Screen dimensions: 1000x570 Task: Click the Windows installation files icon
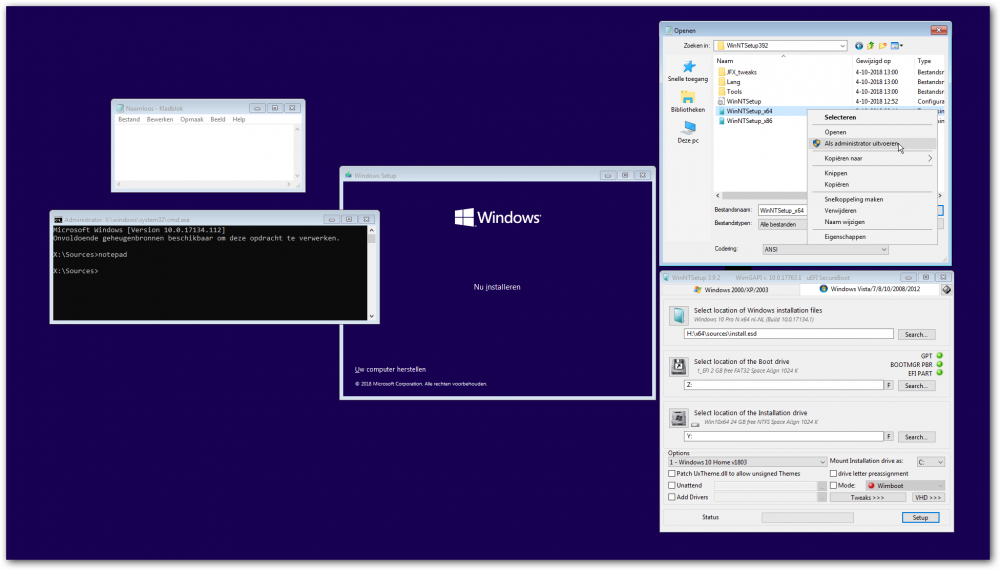click(678, 316)
